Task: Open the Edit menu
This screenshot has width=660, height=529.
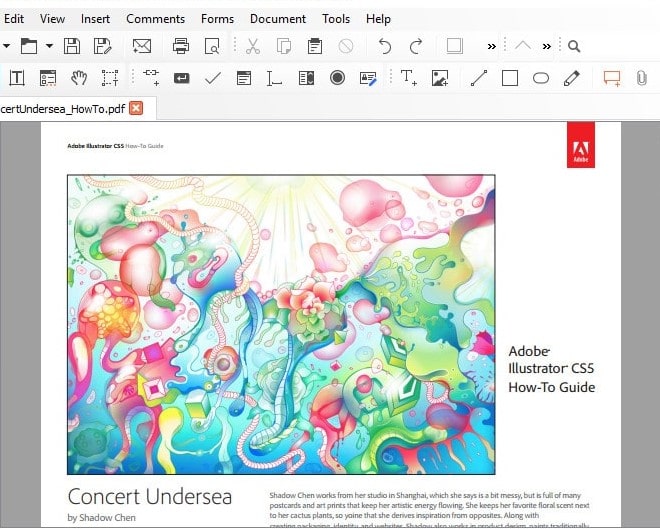Action: click(x=14, y=19)
